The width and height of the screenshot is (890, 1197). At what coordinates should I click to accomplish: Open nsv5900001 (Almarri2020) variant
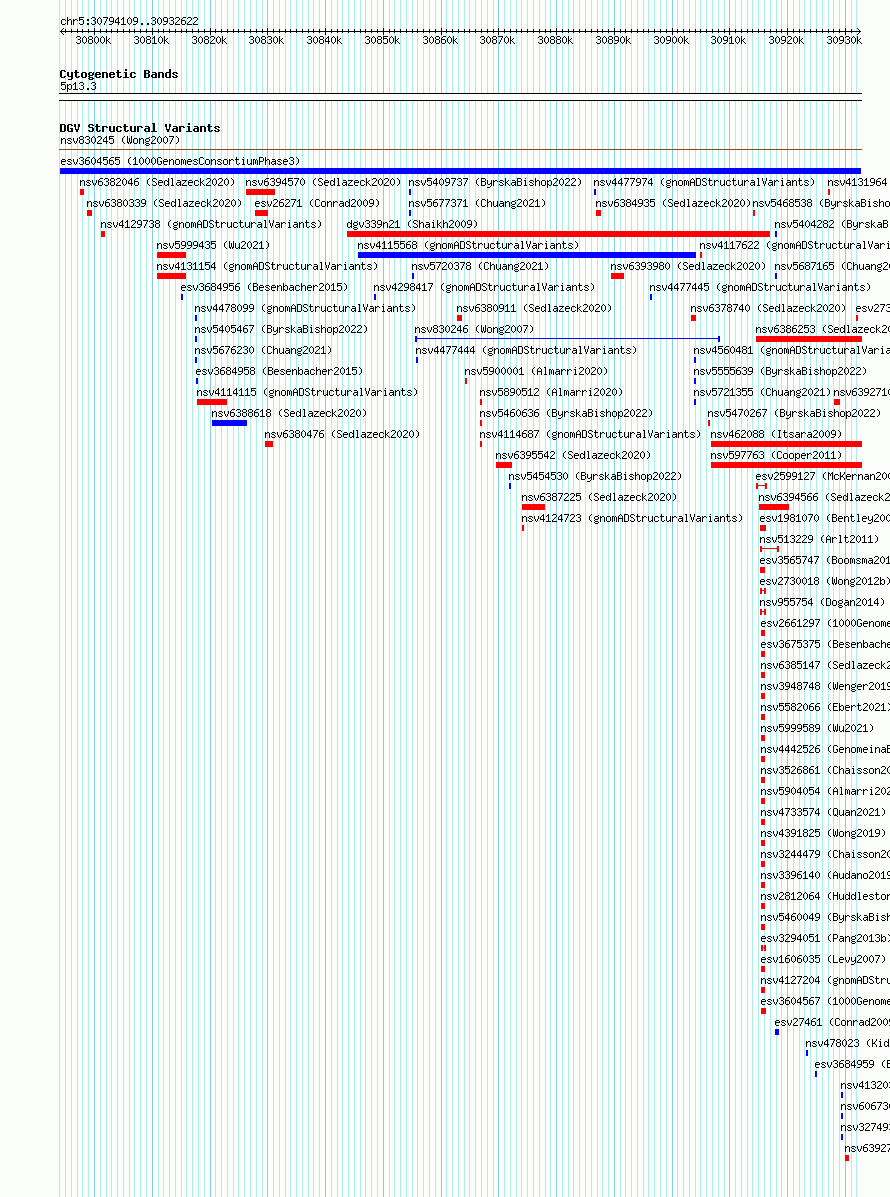[x=536, y=371]
